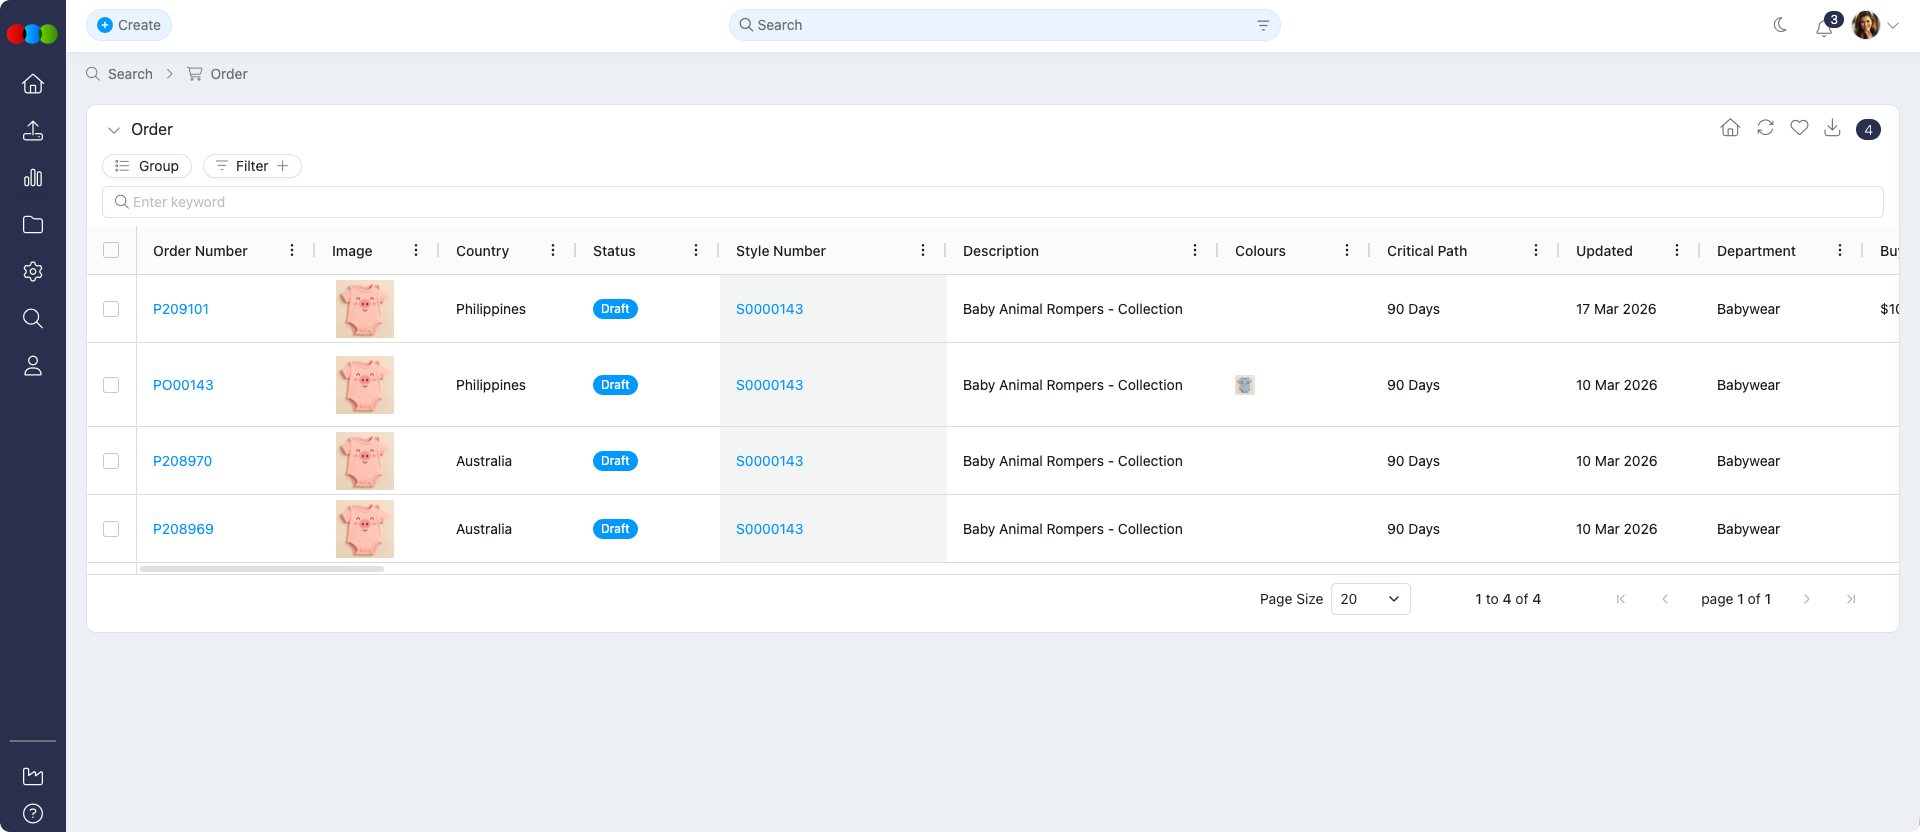
Task: Collapse the Order panel chevron
Action: coord(114,130)
